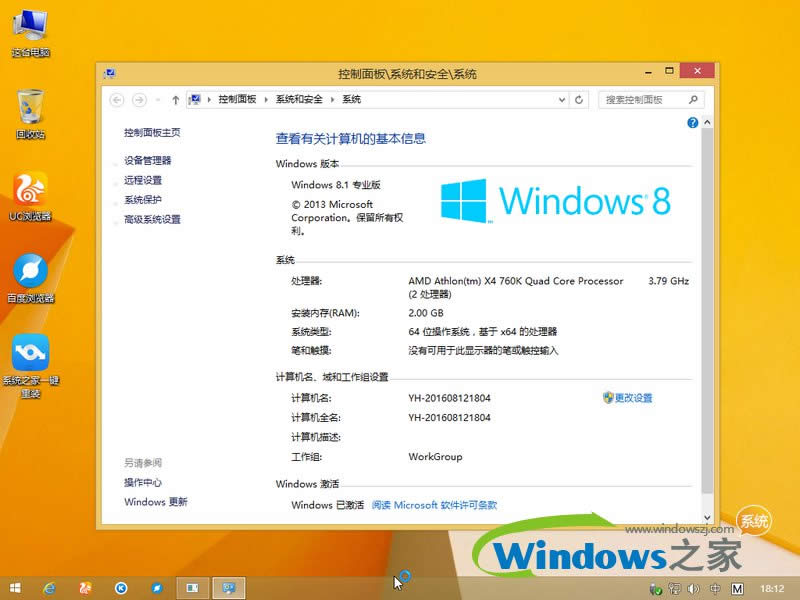This screenshot has height=600, width=800.
Task: Open 高级系统设置 in the sidebar
Action: point(152,219)
